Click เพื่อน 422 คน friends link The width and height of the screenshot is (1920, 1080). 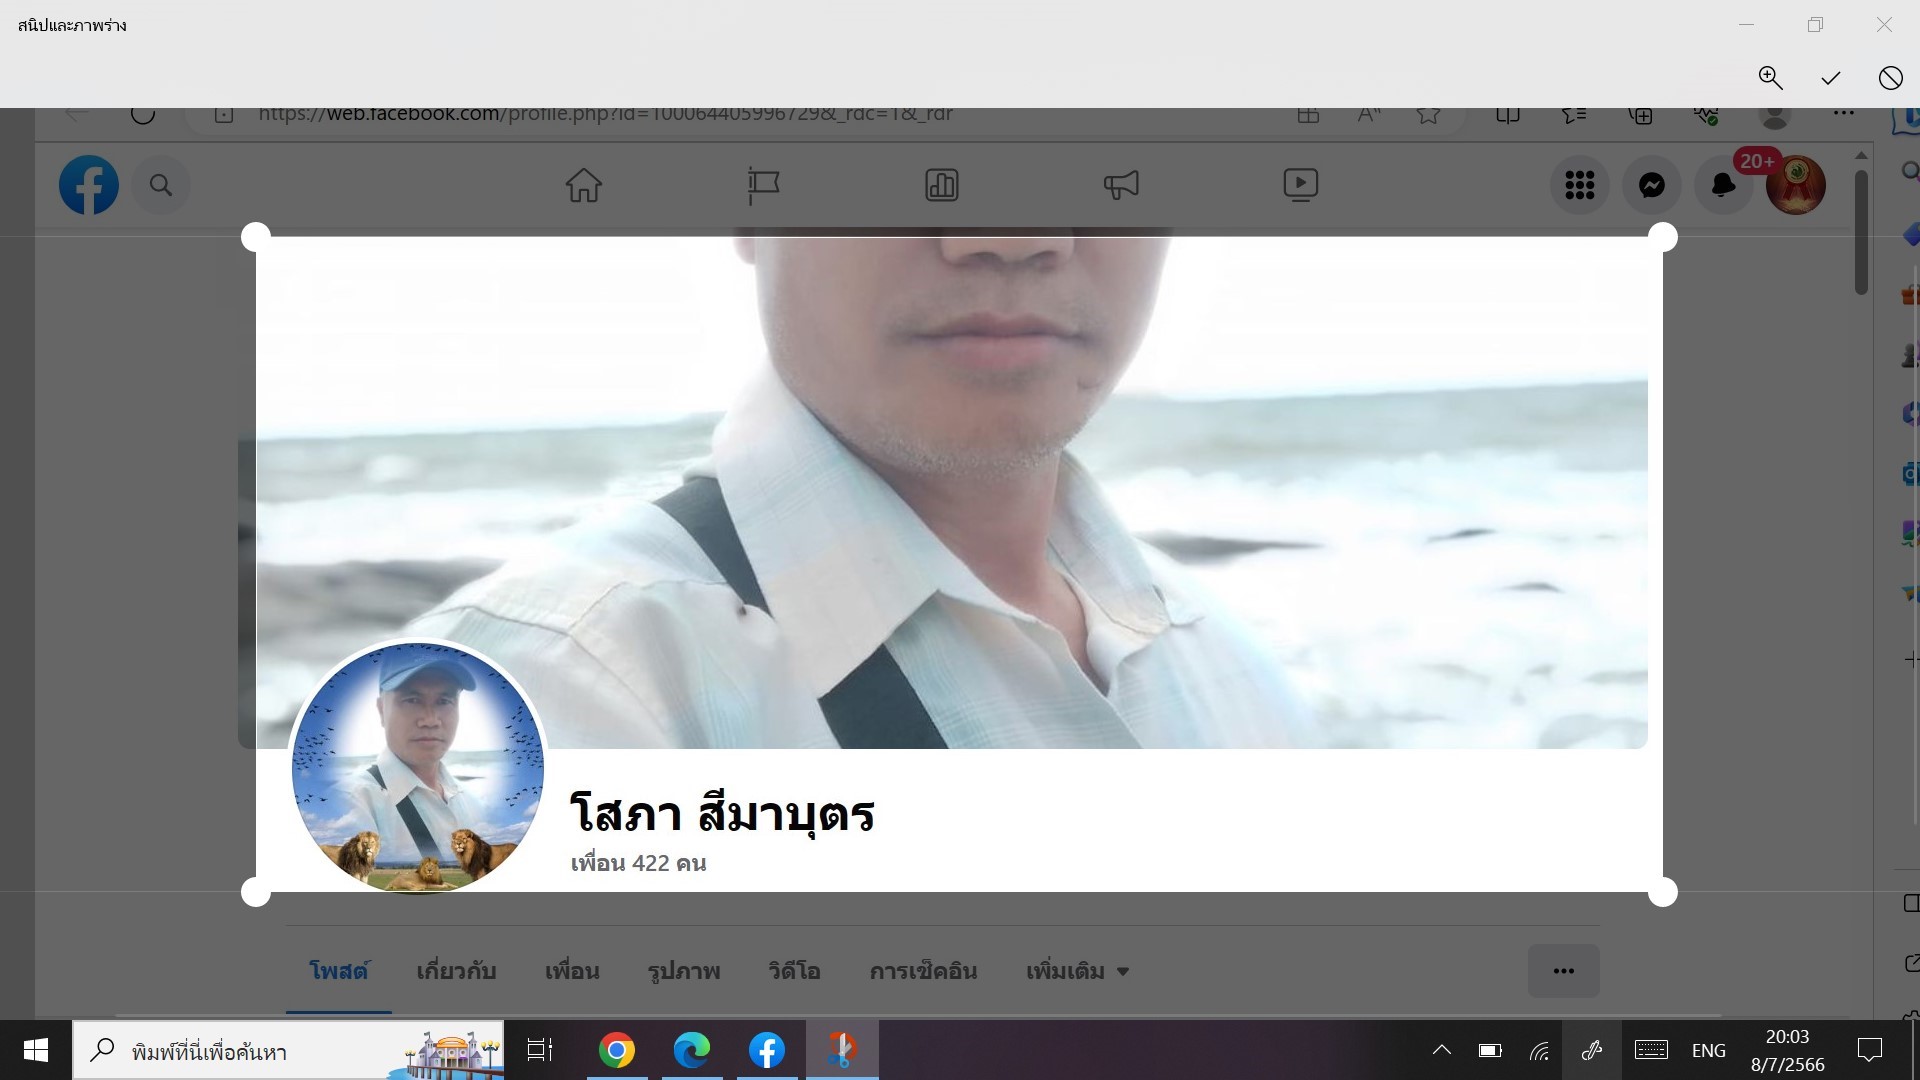click(638, 863)
